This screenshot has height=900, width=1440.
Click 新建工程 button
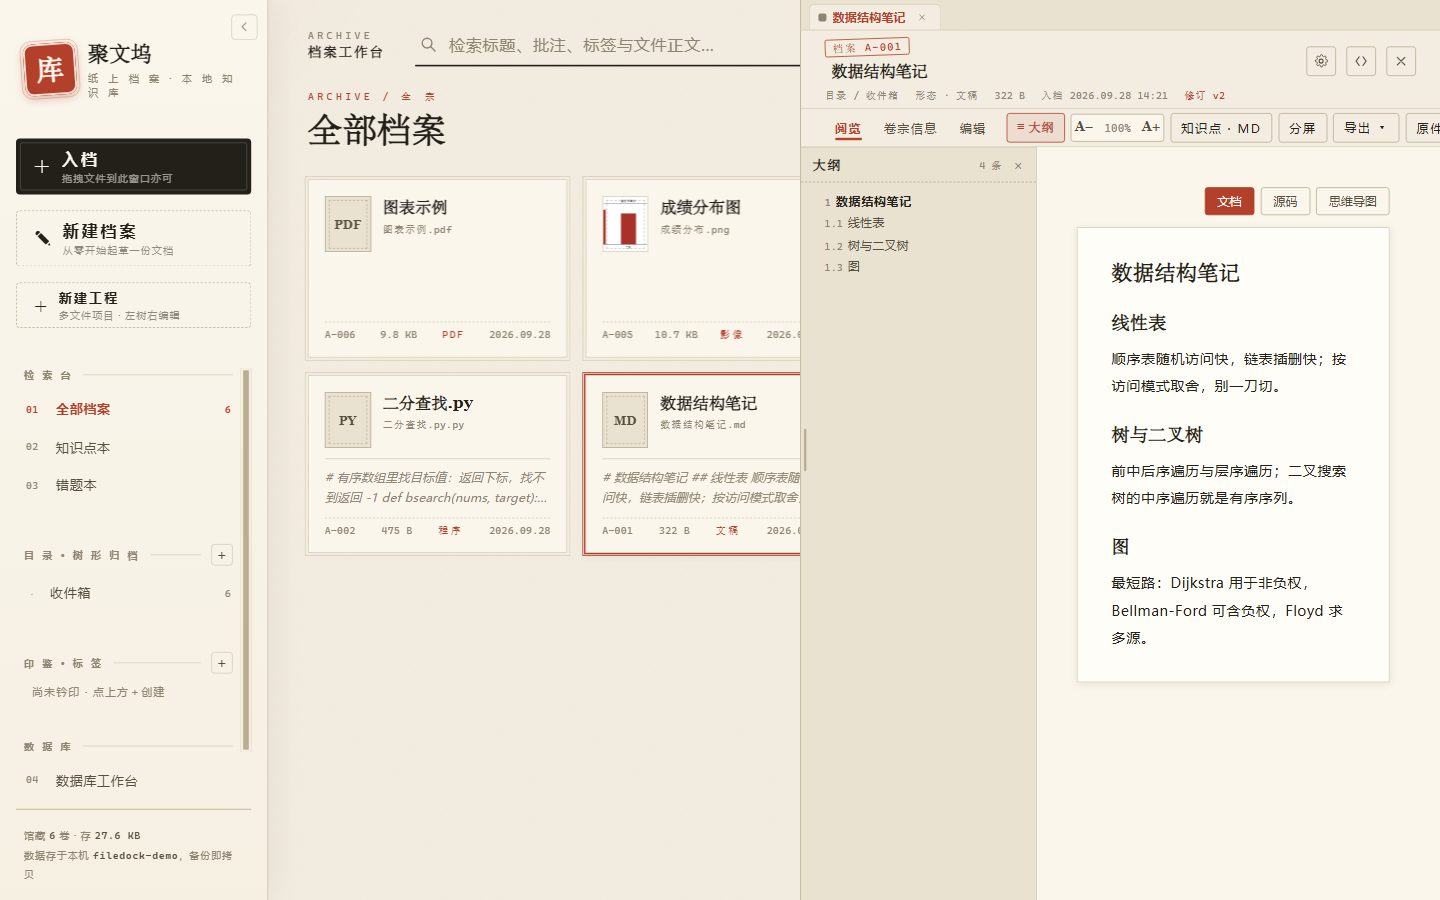(x=133, y=305)
